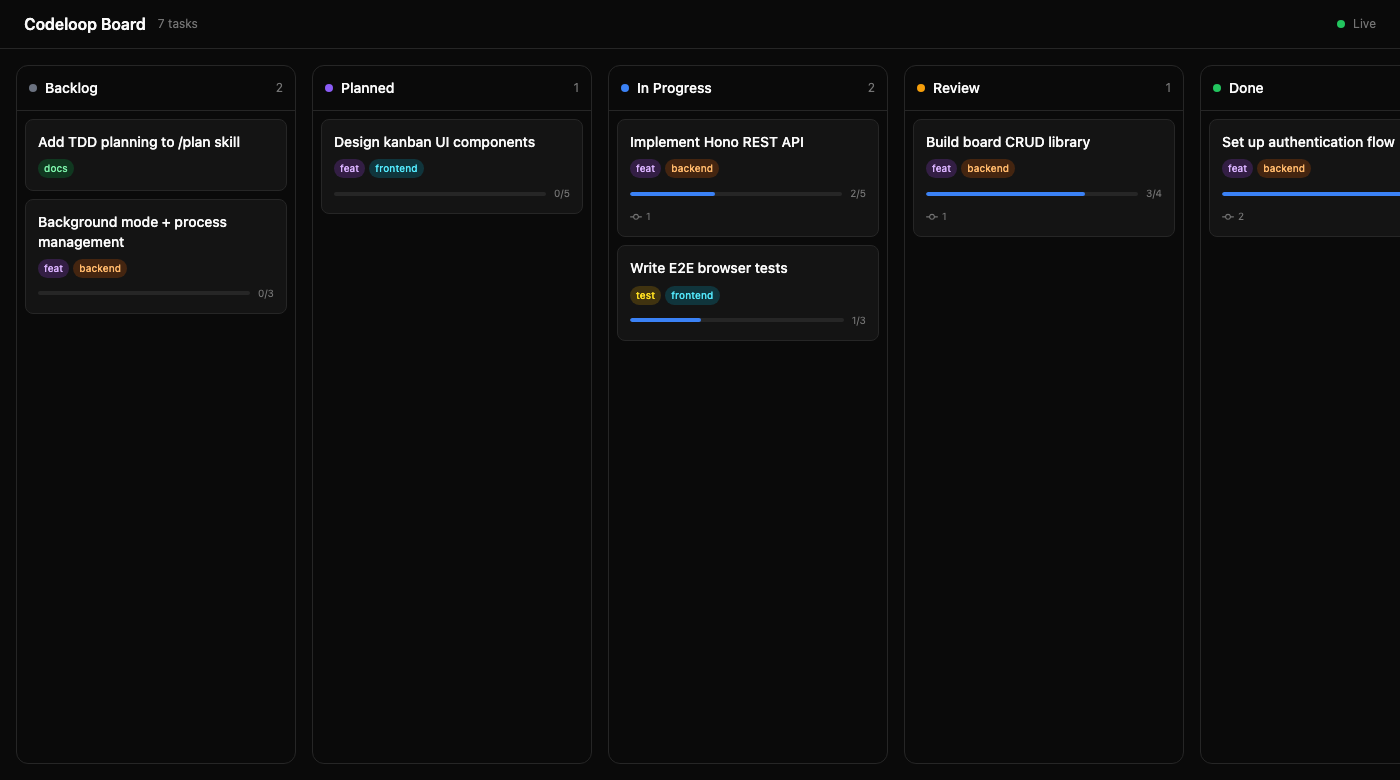Click the Codeloop Board title
Screen dimensions: 1400x780
pos(85,24)
